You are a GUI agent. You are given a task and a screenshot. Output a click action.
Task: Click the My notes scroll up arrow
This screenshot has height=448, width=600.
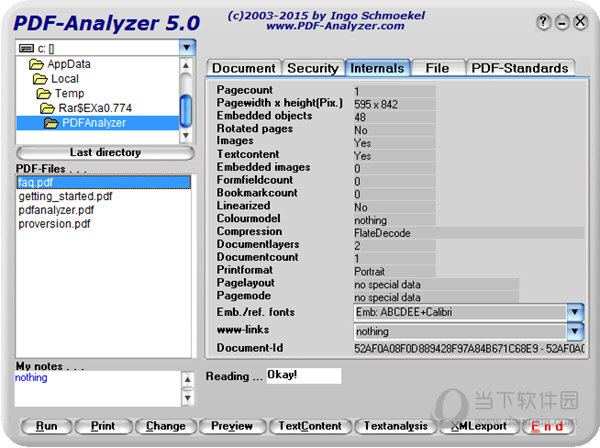pyautogui.click(x=188, y=379)
